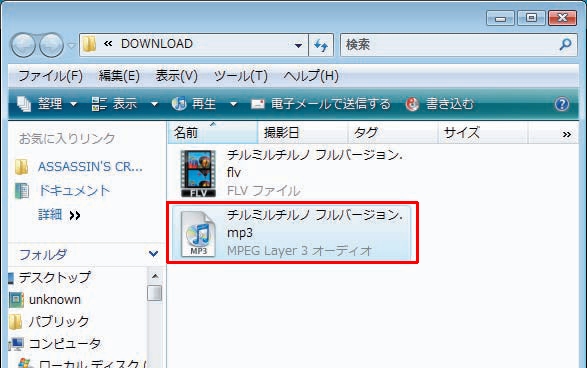Minimize the explorer window
The image size is (587, 368).
coord(501,18)
